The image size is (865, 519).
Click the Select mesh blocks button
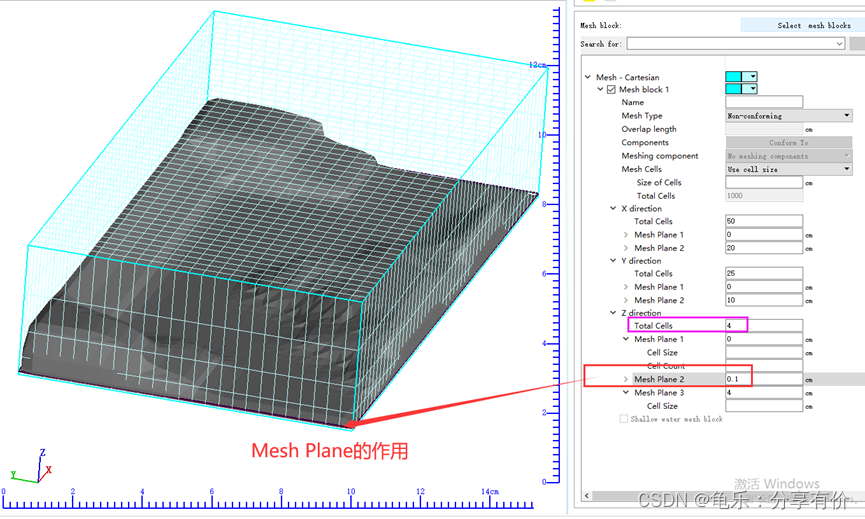tap(803, 25)
